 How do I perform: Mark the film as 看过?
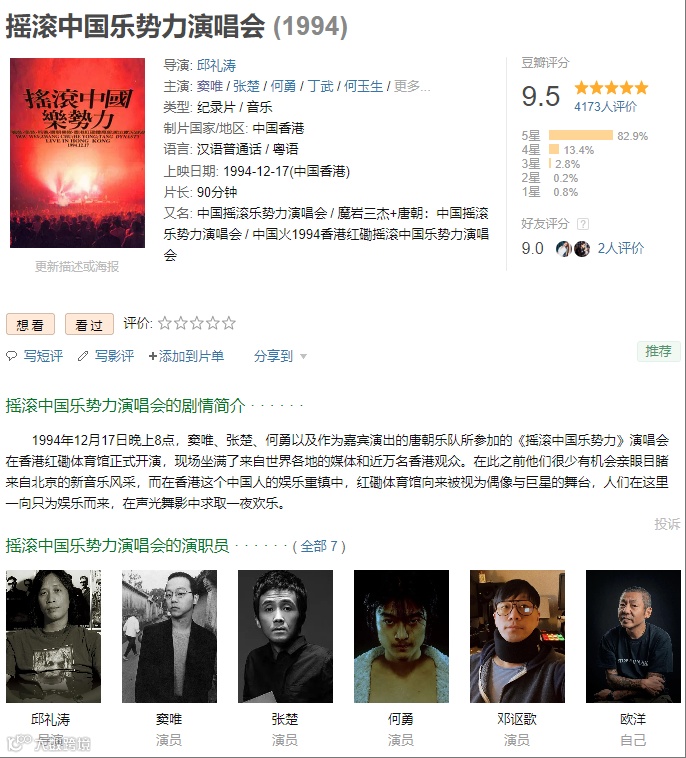(89, 324)
